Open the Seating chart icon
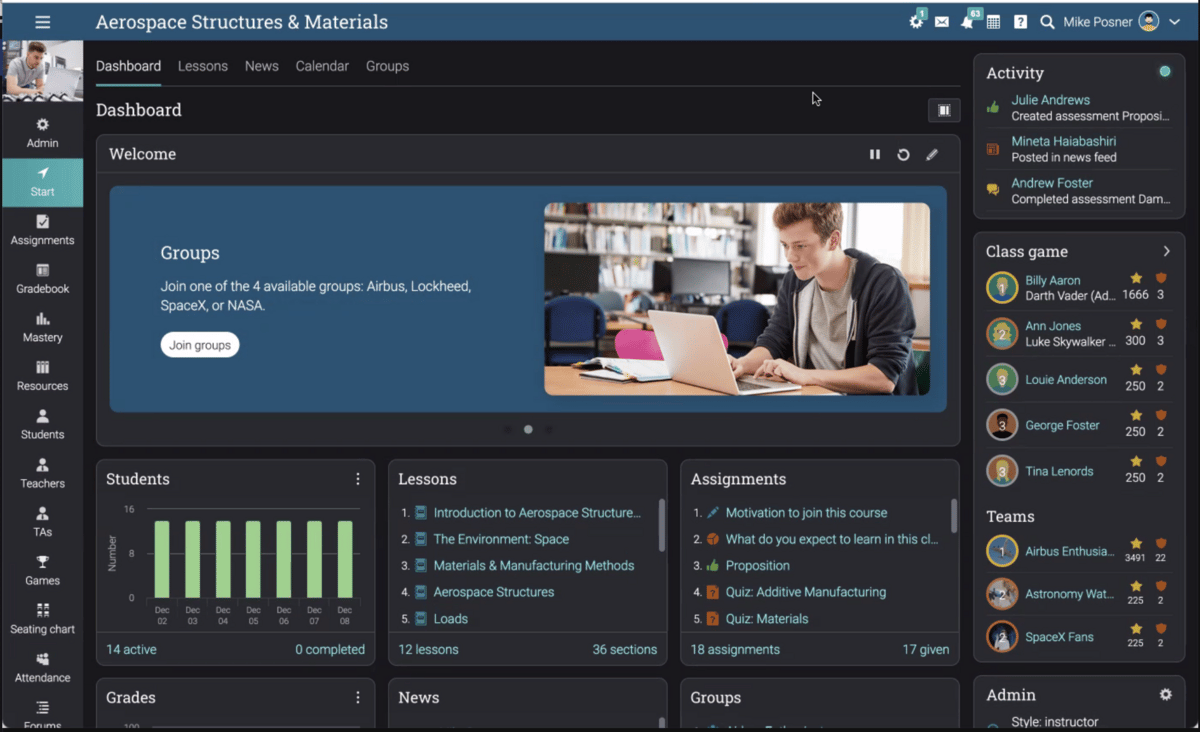The height and width of the screenshot is (732, 1200). coord(42,610)
